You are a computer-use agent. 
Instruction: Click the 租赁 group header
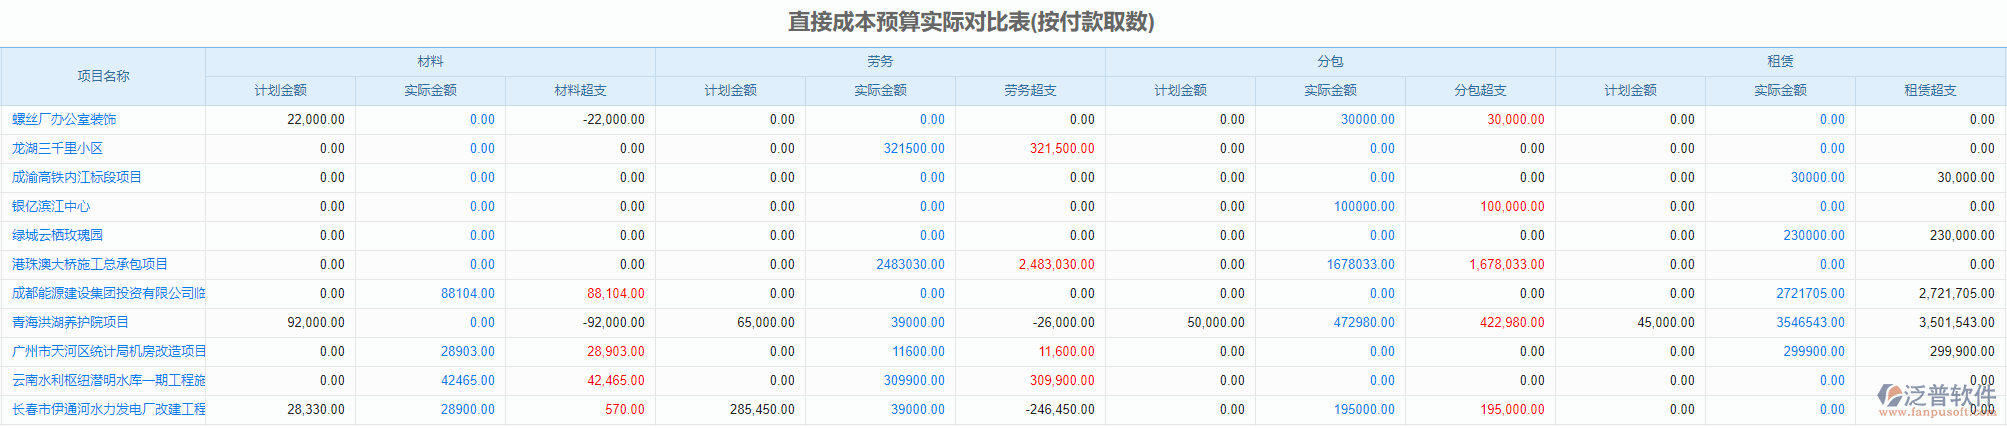1780,61
